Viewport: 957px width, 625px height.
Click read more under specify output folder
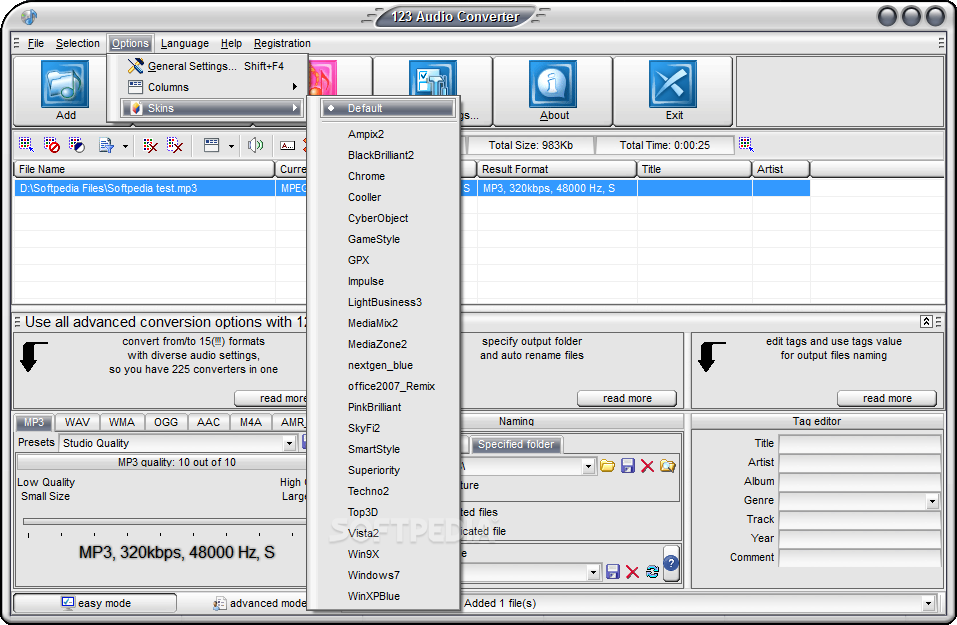click(x=627, y=399)
